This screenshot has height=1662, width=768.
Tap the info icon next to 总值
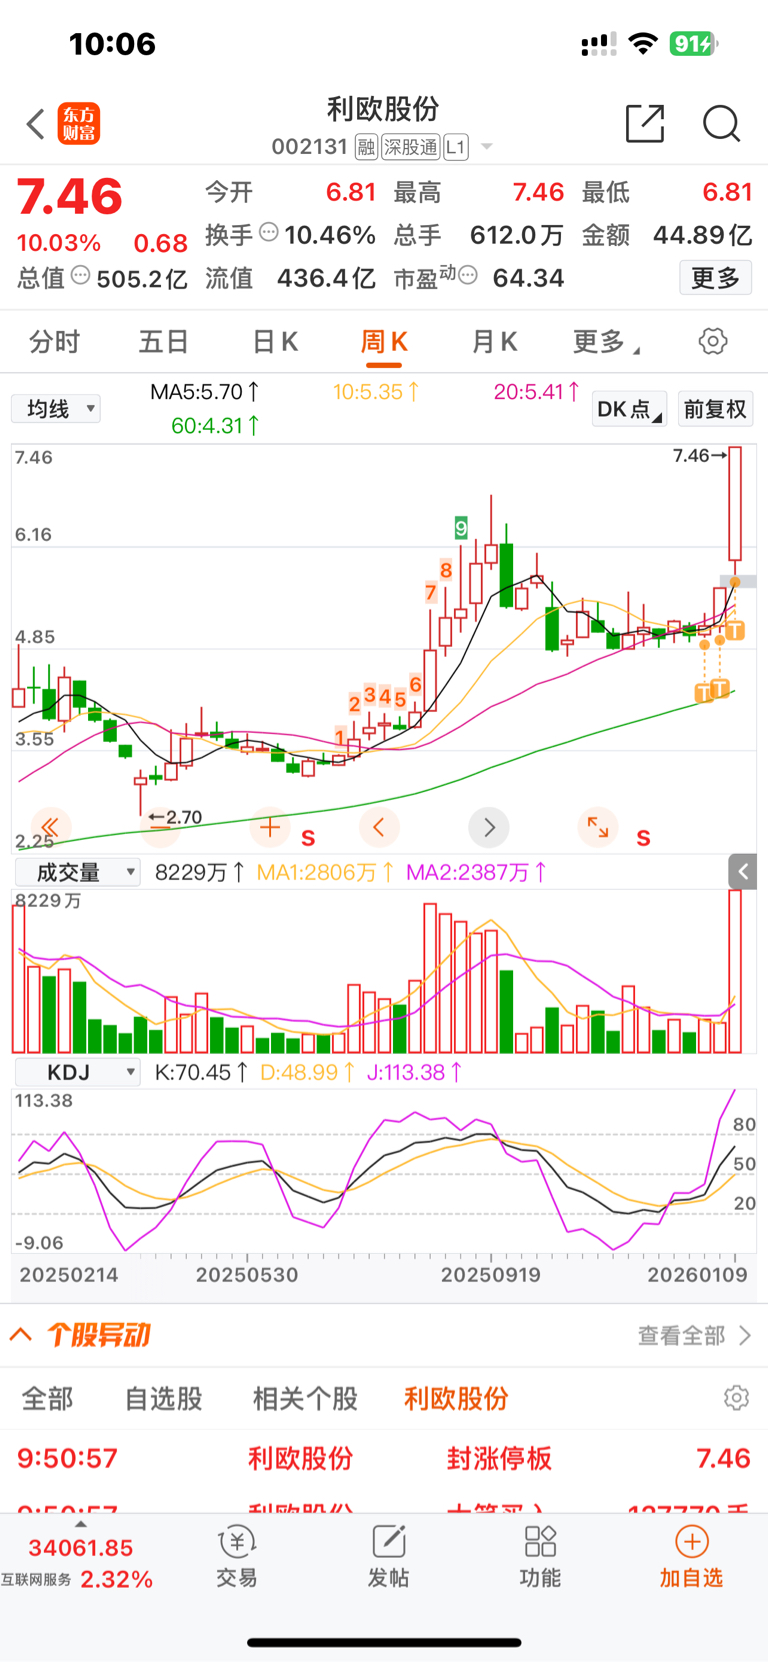81,275
